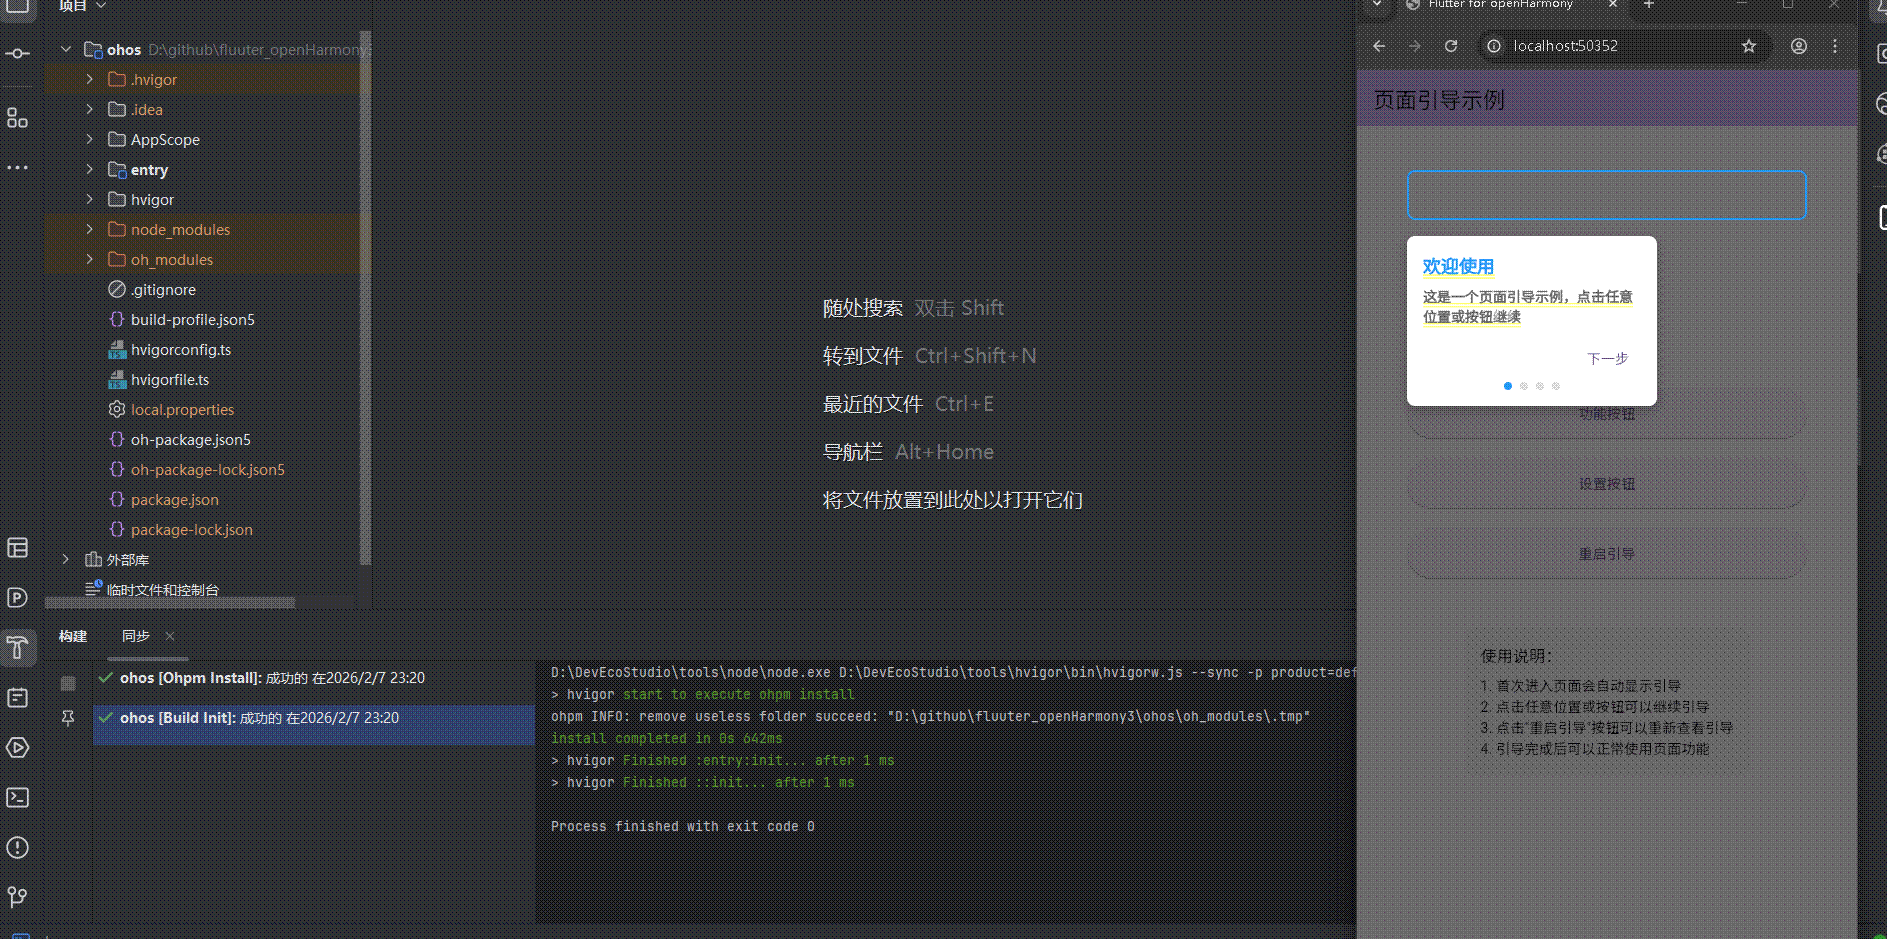Select first guide page indicator dot
The width and height of the screenshot is (1887, 939).
pyautogui.click(x=1508, y=386)
